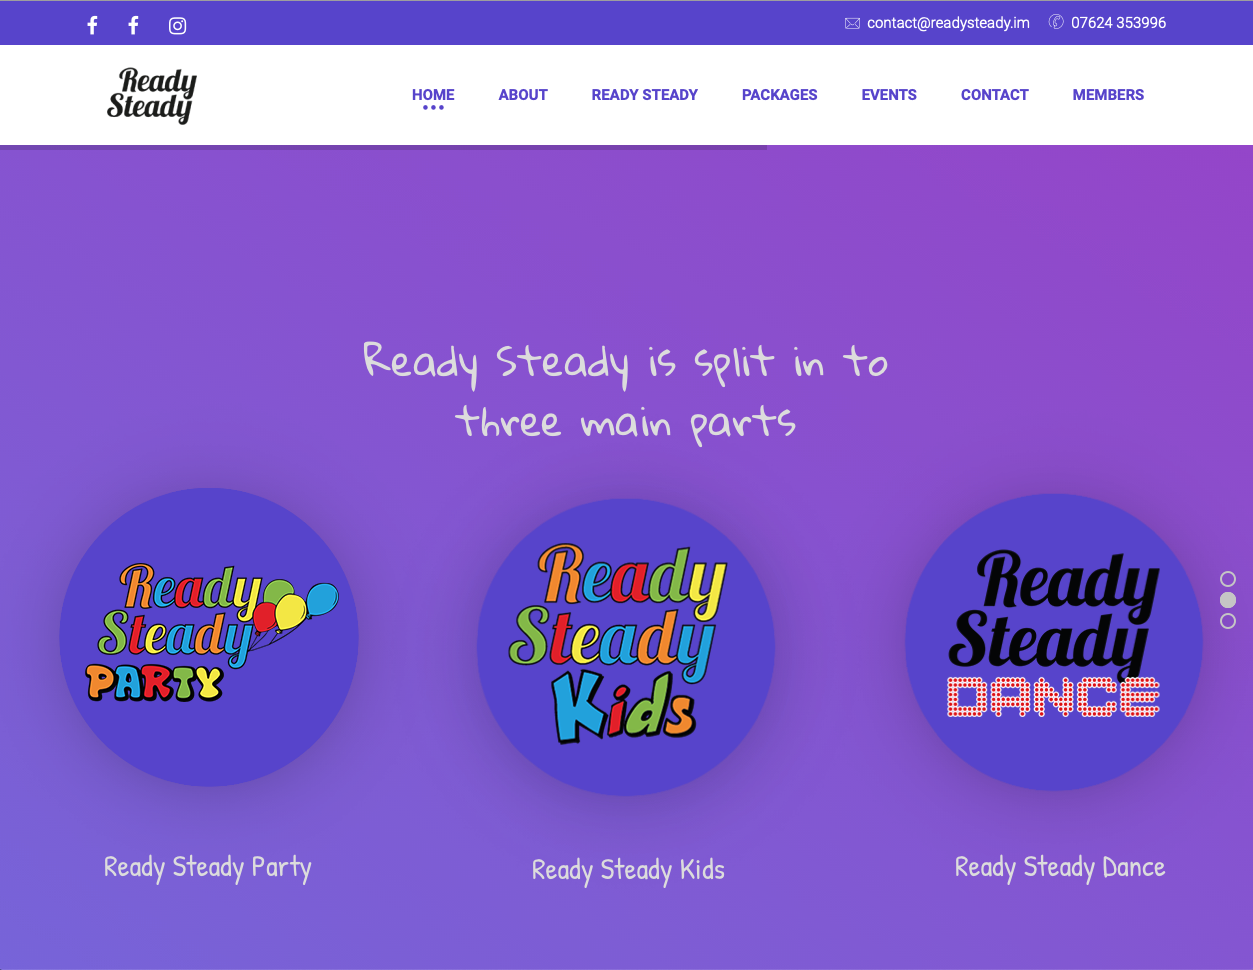
Task: Click the Ready Steady site logo
Action: pos(152,95)
